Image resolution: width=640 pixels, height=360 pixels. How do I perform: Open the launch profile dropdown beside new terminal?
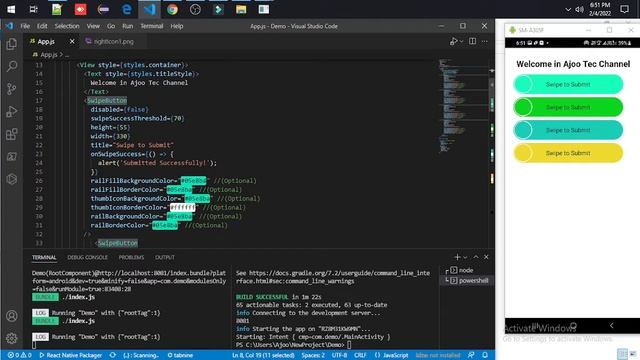465,257
